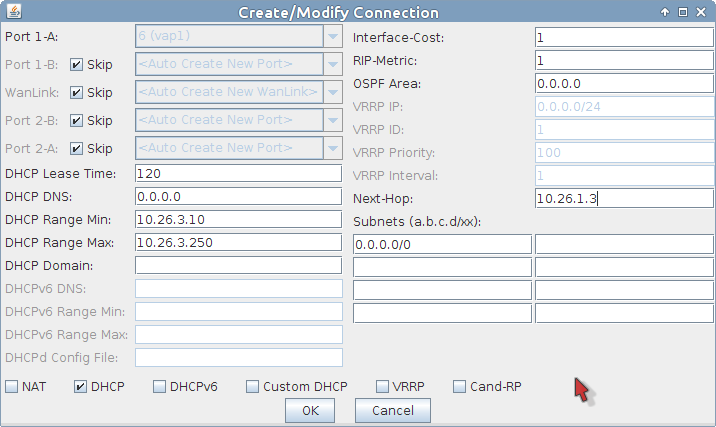Uncheck the DHCP checkbox

[x=81, y=386]
